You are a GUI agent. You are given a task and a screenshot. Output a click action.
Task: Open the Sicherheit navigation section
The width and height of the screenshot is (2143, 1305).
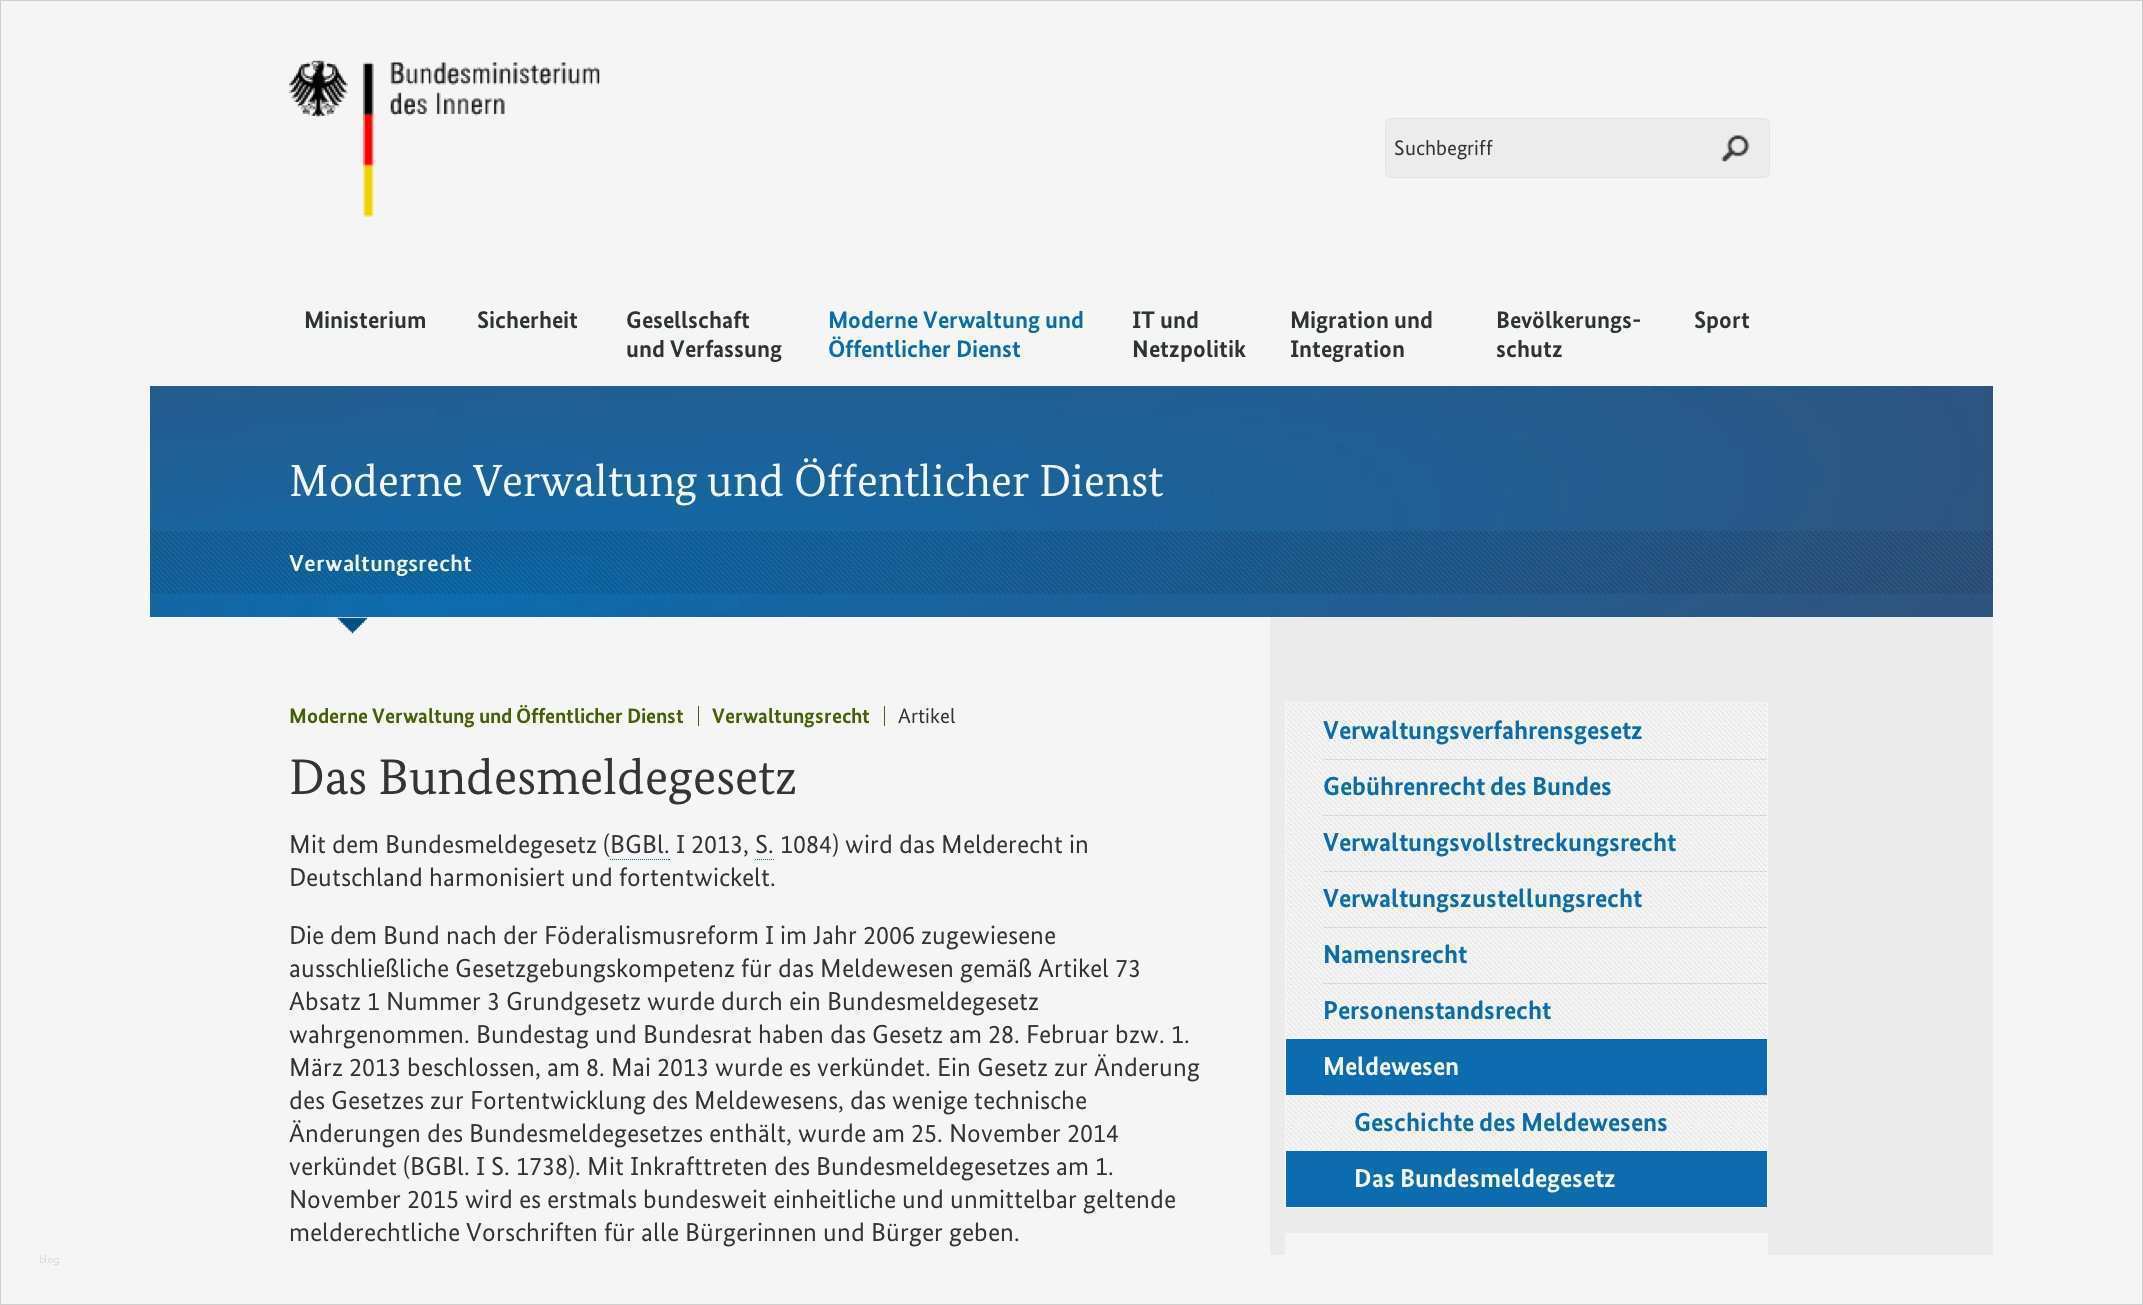[527, 320]
